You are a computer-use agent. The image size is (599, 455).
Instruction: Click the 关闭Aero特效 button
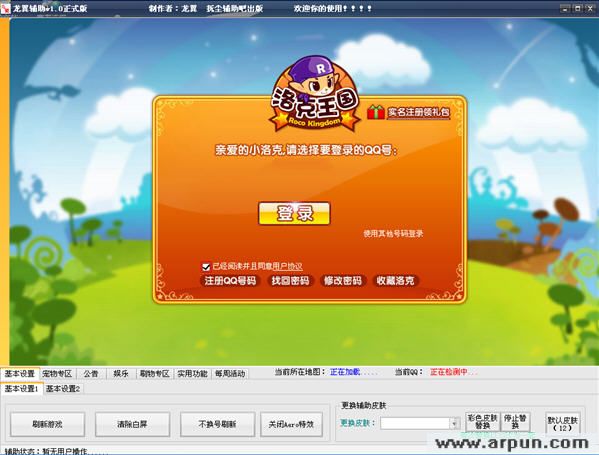[x=291, y=424]
